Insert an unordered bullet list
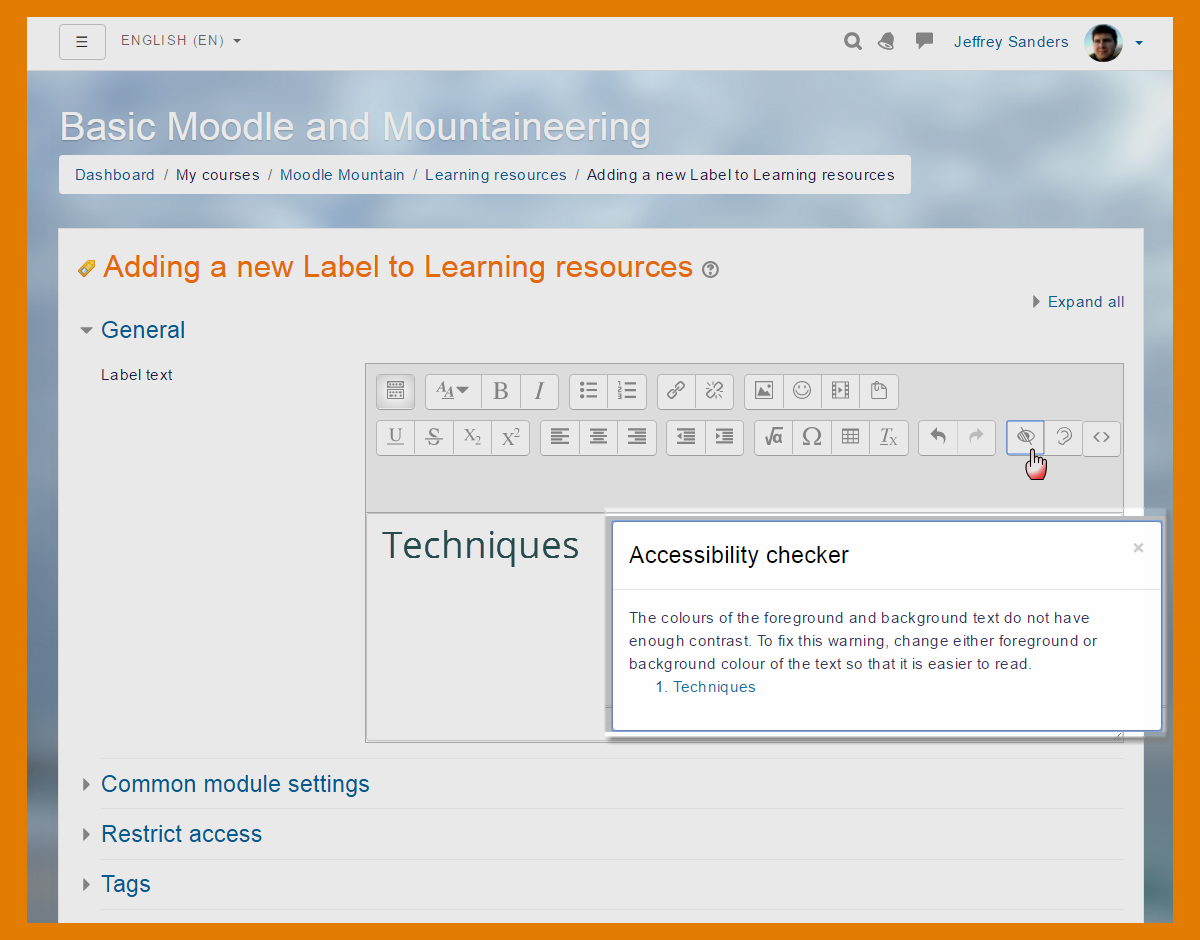The image size is (1200, 940). tap(589, 391)
